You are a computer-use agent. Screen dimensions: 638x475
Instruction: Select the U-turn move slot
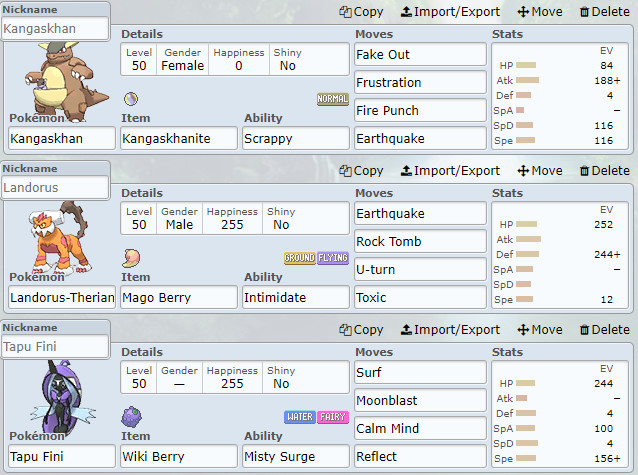click(x=420, y=269)
